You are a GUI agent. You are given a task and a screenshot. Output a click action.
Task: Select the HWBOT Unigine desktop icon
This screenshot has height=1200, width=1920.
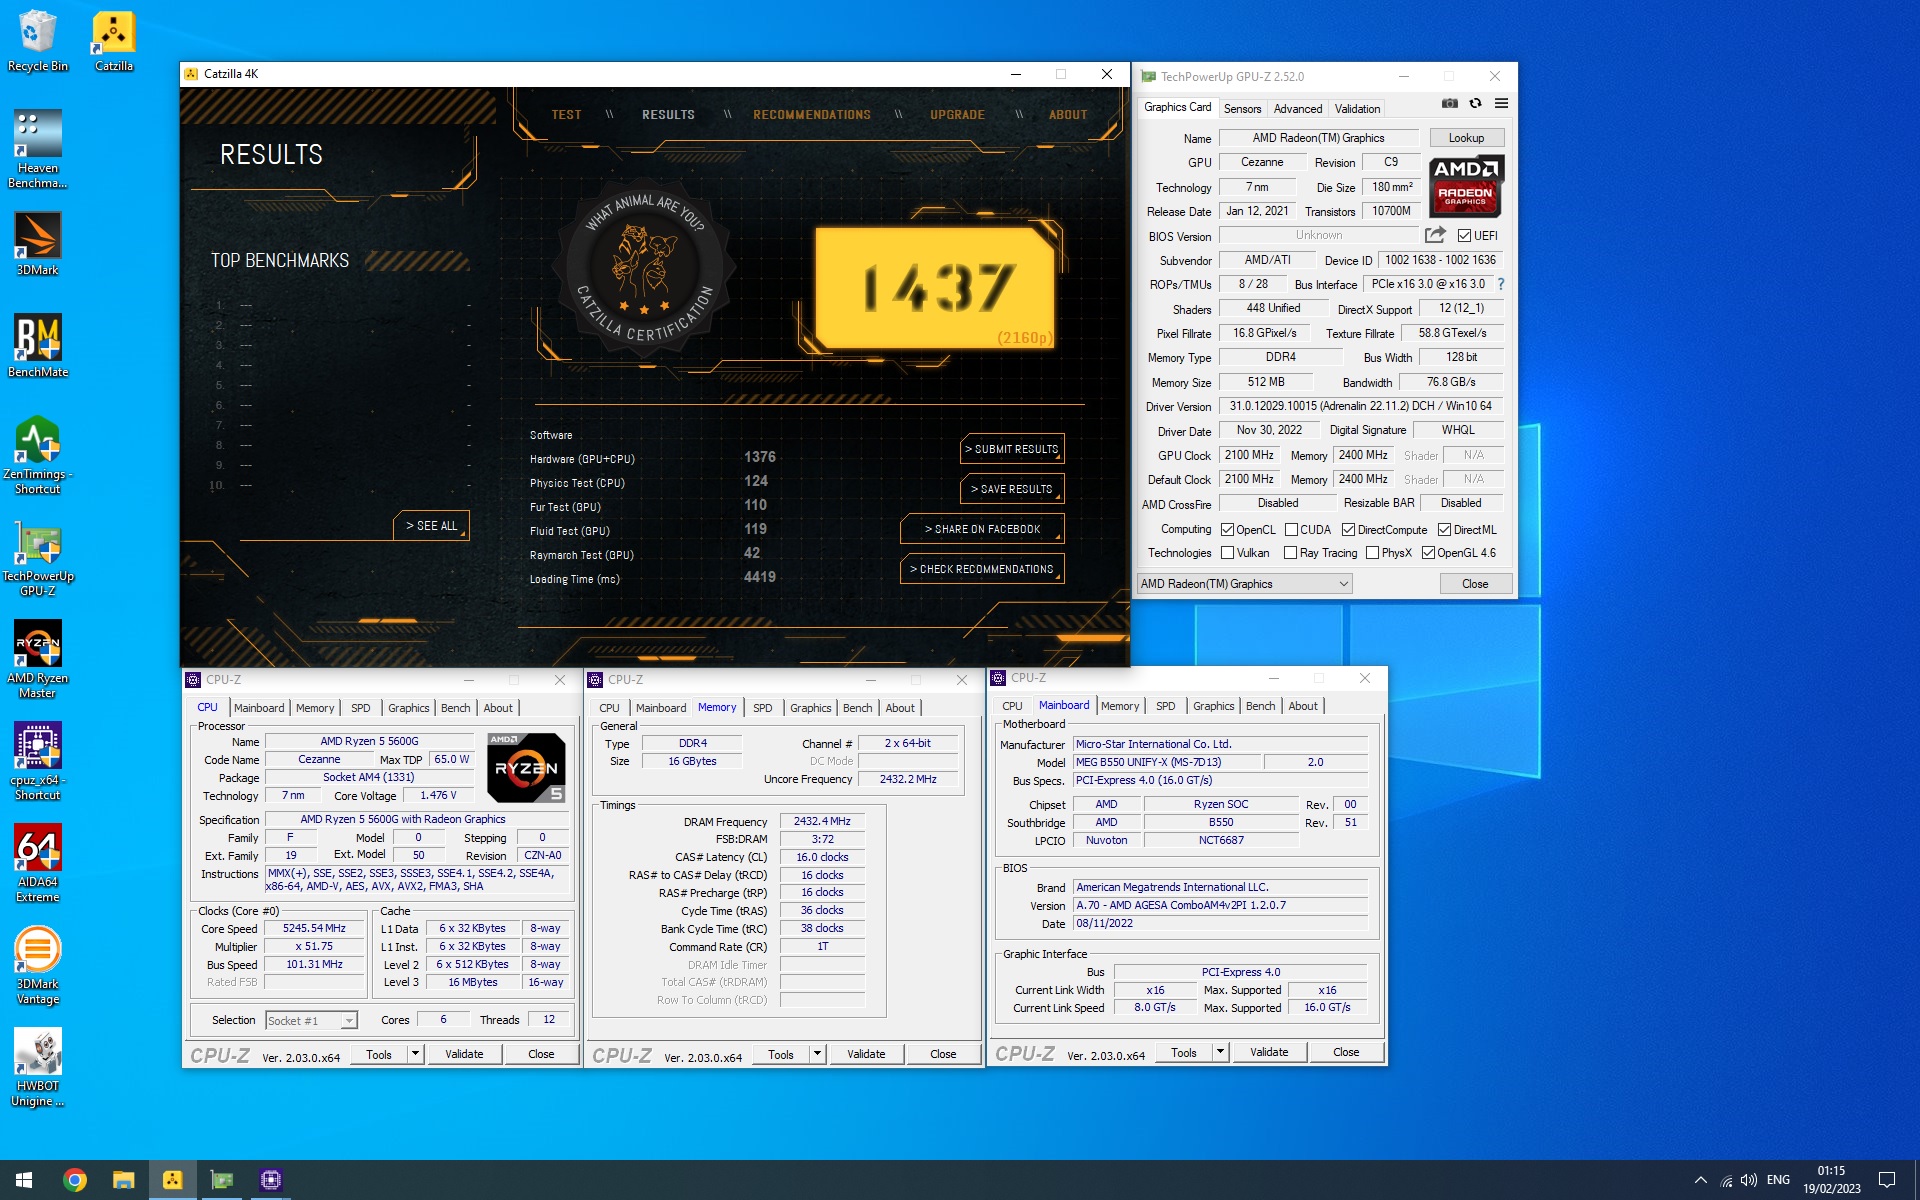(x=37, y=1067)
